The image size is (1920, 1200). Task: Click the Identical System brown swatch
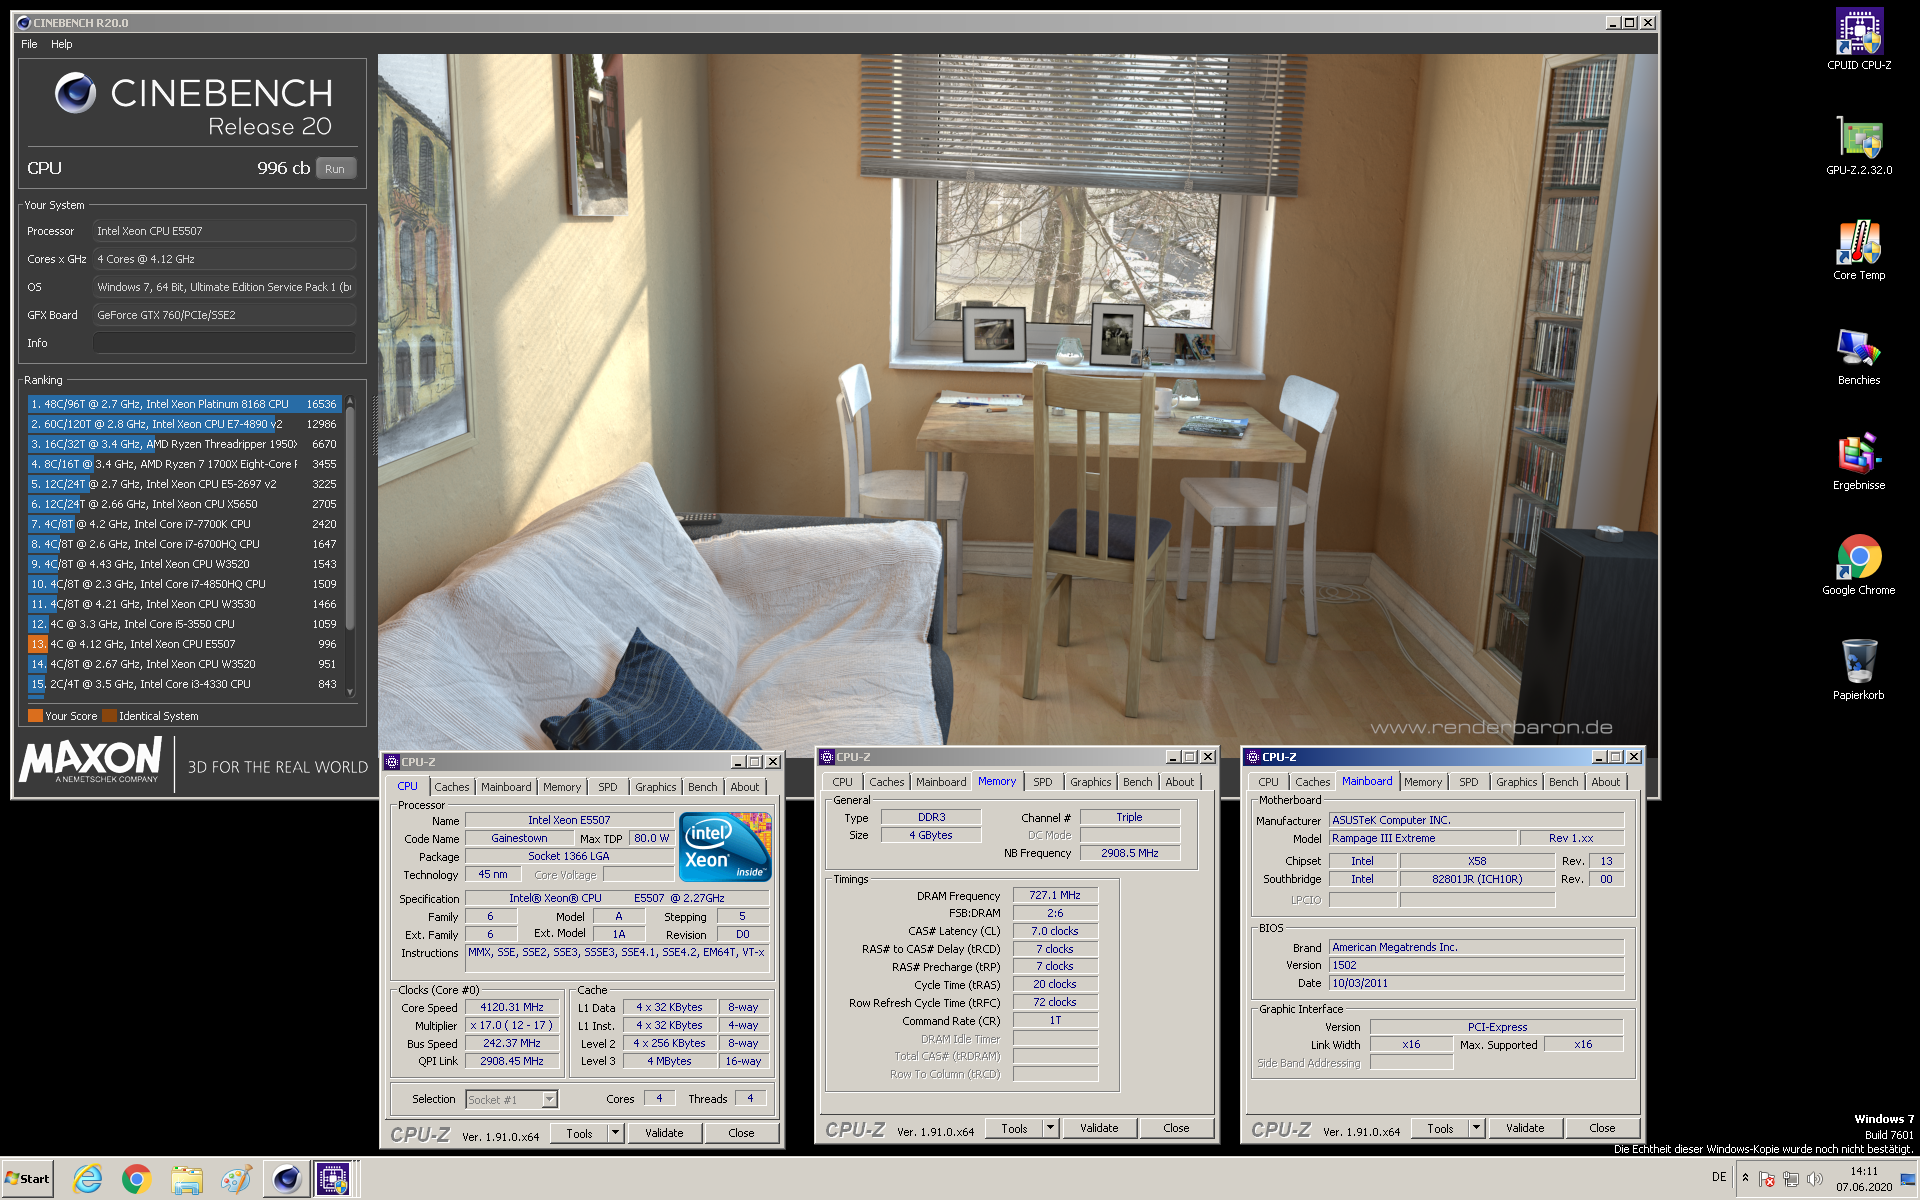pyautogui.click(x=109, y=716)
